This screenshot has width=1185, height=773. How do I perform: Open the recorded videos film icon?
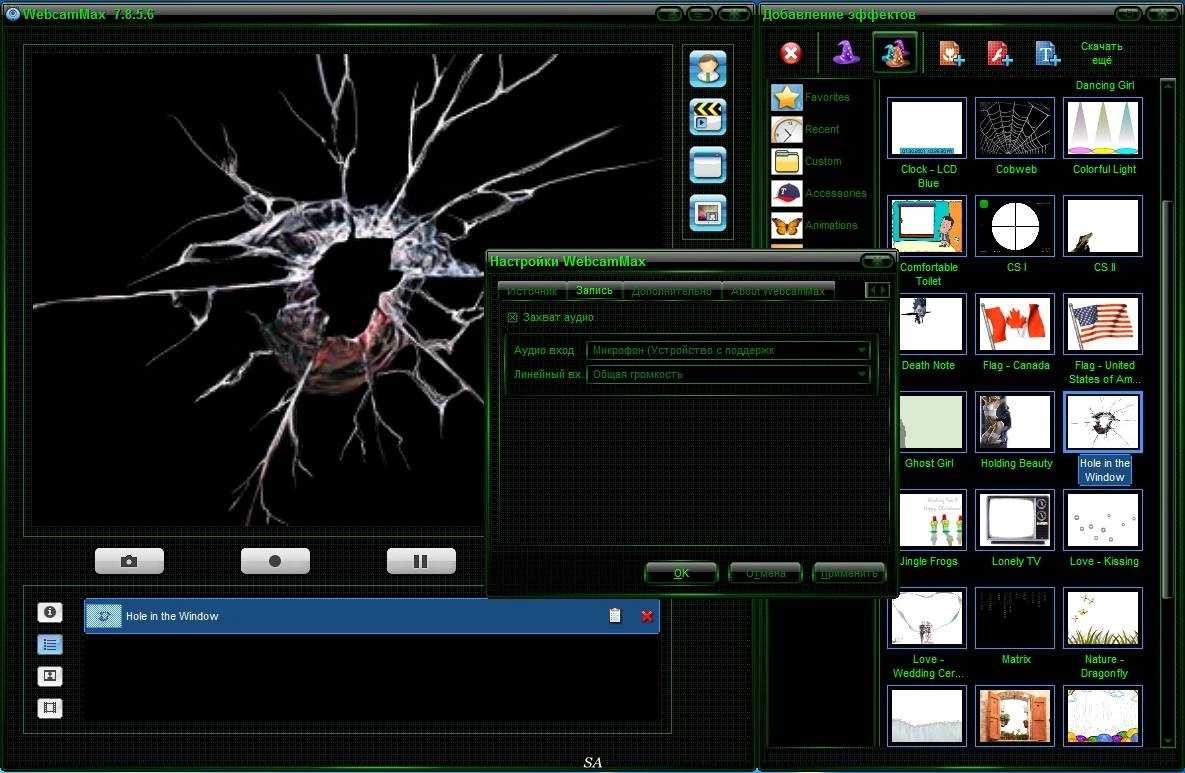tap(50, 708)
